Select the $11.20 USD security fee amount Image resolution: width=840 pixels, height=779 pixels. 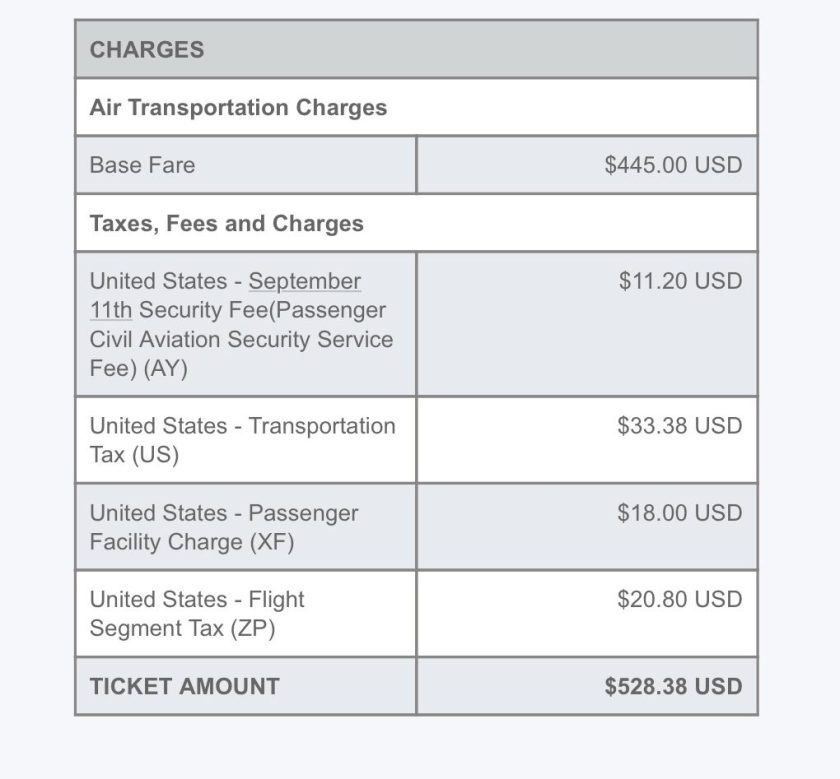pos(680,281)
